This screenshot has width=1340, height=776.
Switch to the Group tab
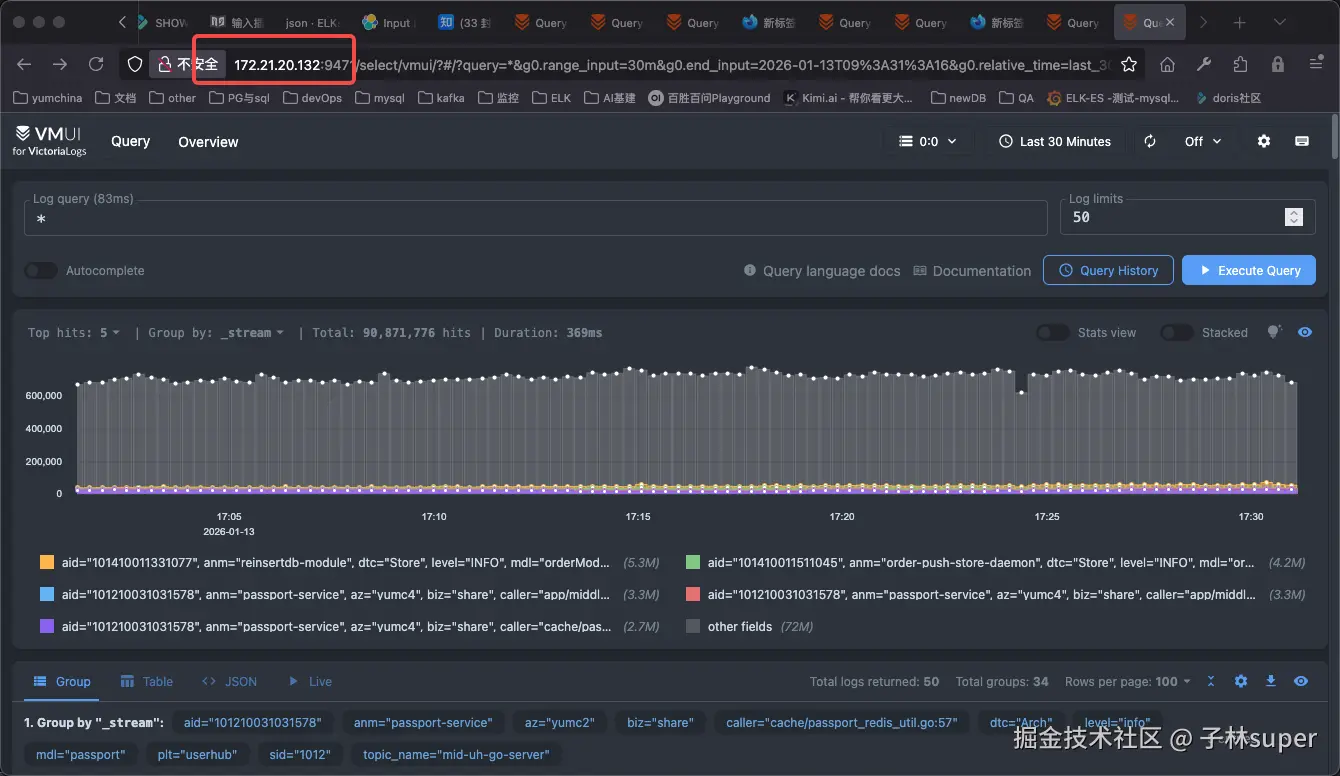(62, 681)
